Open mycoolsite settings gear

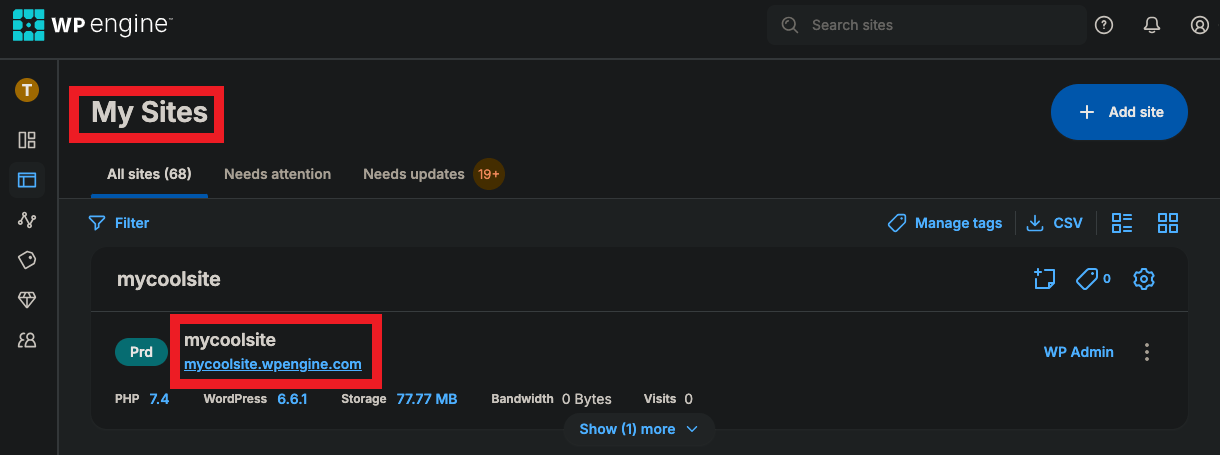(x=1144, y=279)
